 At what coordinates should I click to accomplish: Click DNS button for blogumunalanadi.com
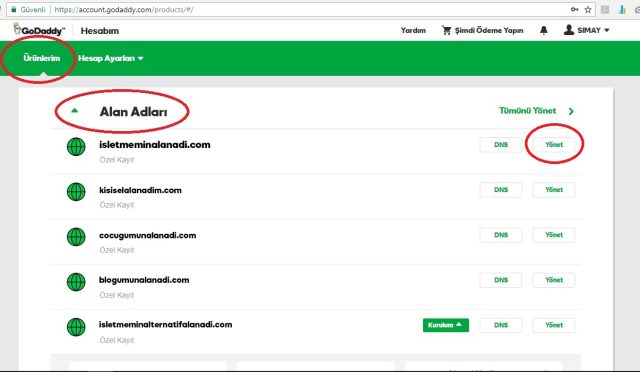tap(501, 280)
